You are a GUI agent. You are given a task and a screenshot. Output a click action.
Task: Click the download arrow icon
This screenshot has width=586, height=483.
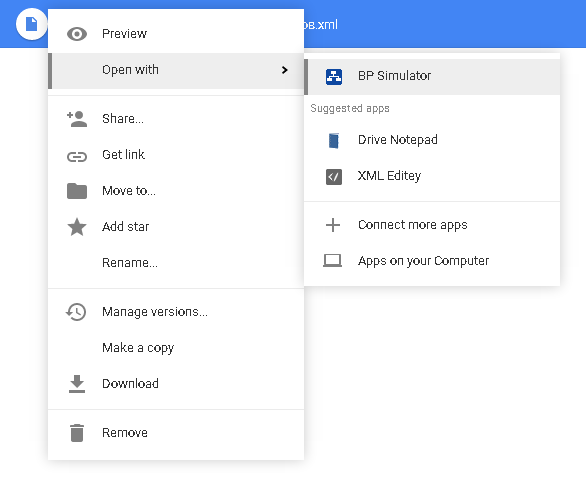(77, 384)
